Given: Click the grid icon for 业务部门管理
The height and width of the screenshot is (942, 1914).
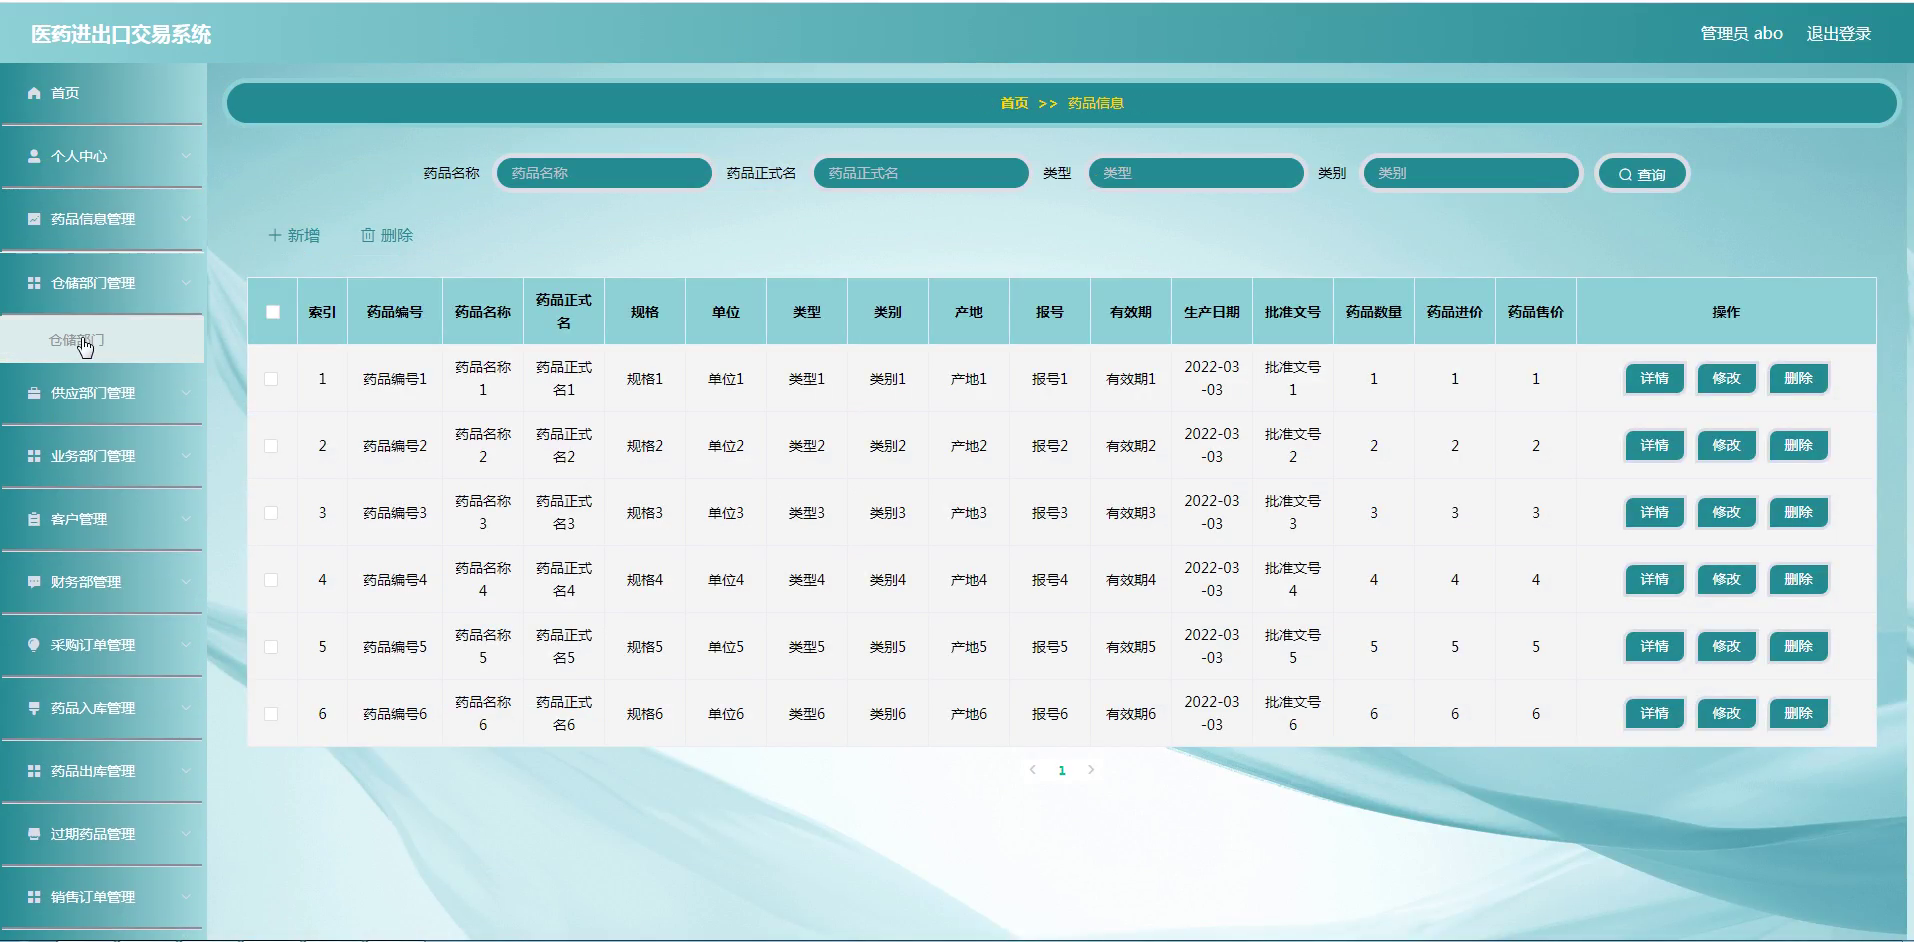Looking at the screenshot, I should pyautogui.click(x=34, y=456).
